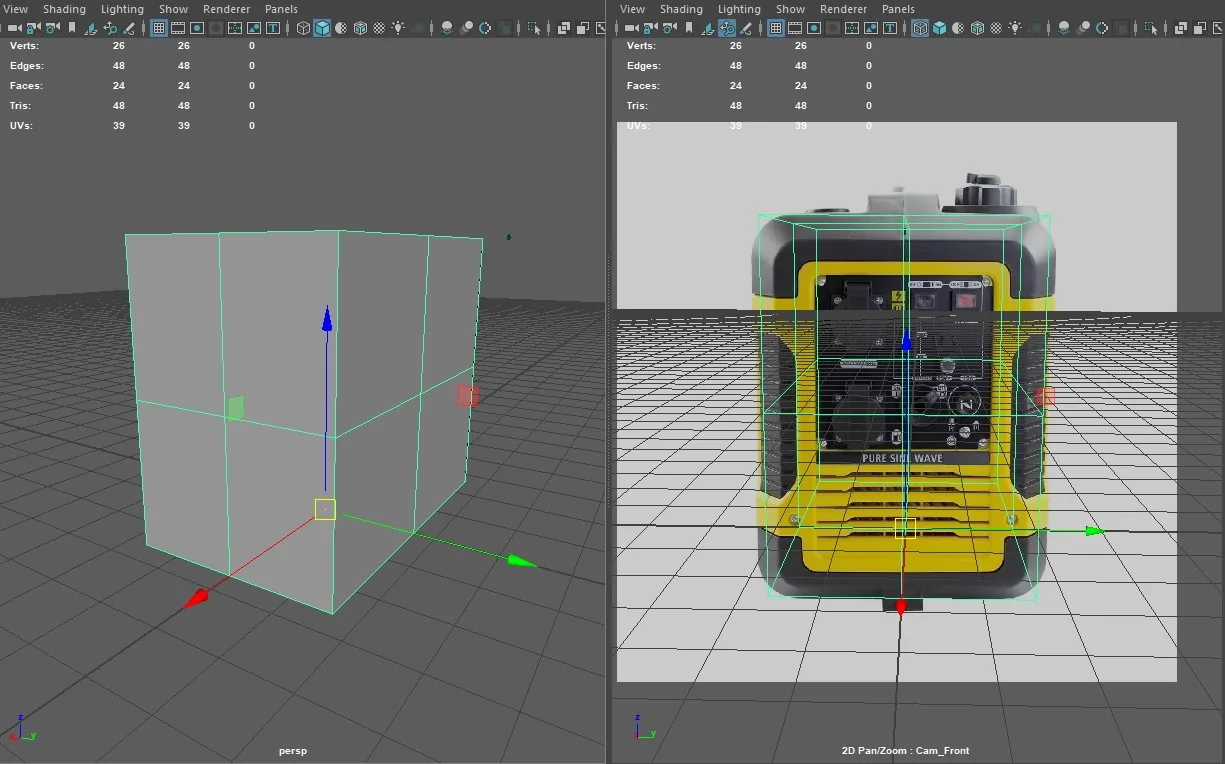Viewport: 1225px width, 764px height.
Task: Click Motion Blur icon in persp panel
Action: pos(467,29)
